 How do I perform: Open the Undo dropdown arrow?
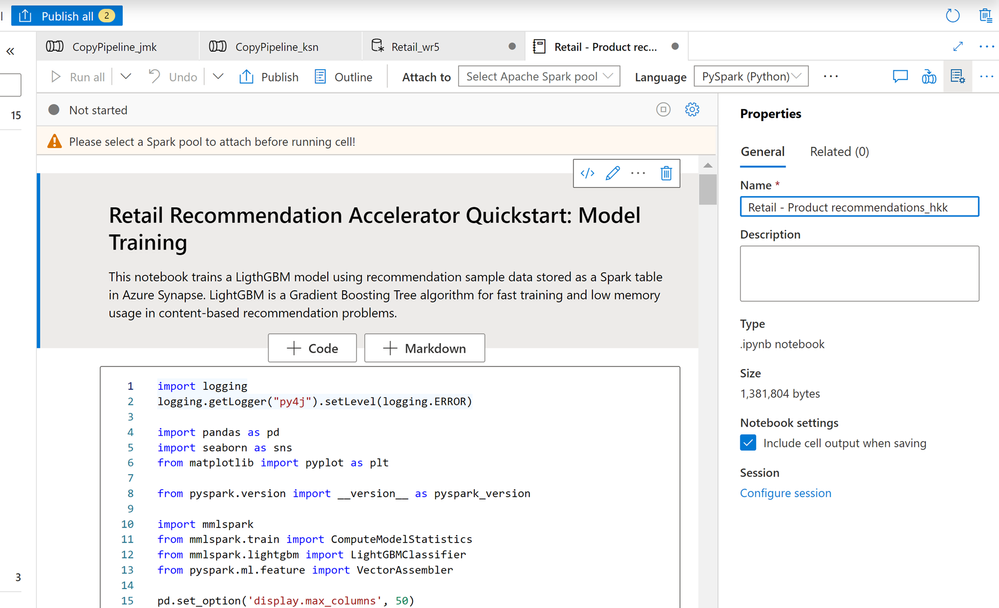pyautogui.click(x=218, y=76)
